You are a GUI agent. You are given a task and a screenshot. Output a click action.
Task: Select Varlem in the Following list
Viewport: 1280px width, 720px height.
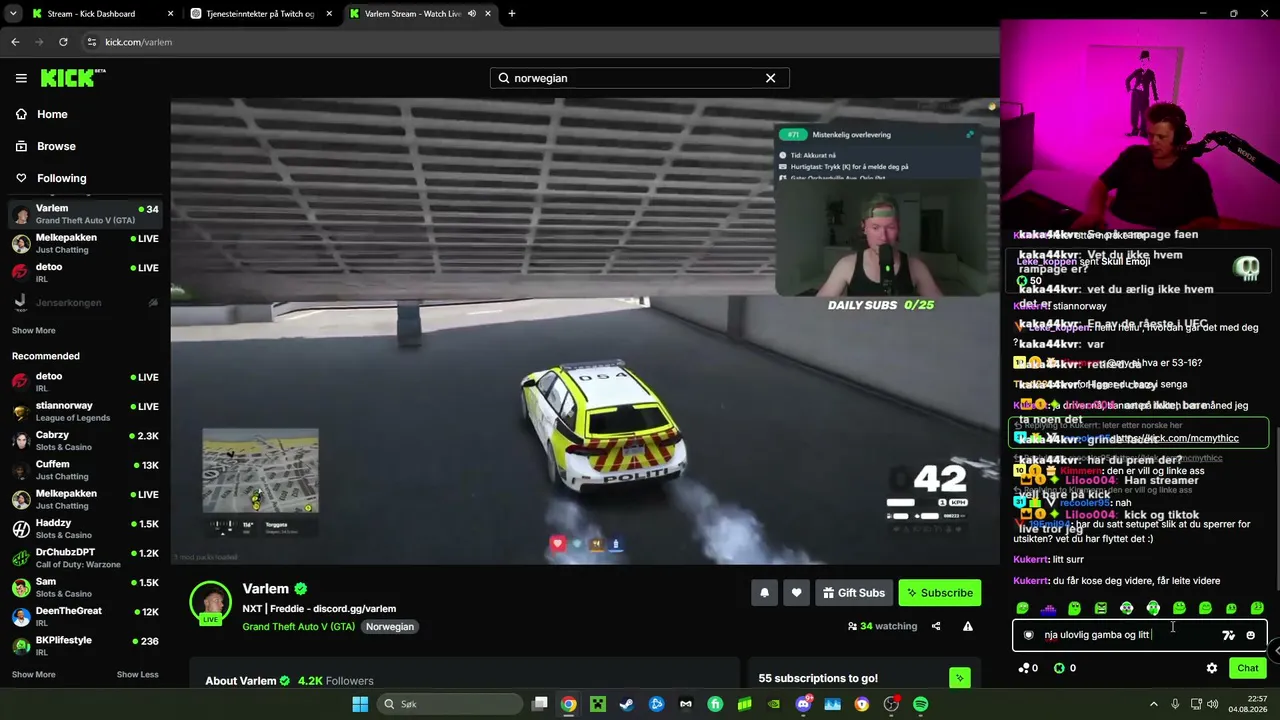(86, 214)
